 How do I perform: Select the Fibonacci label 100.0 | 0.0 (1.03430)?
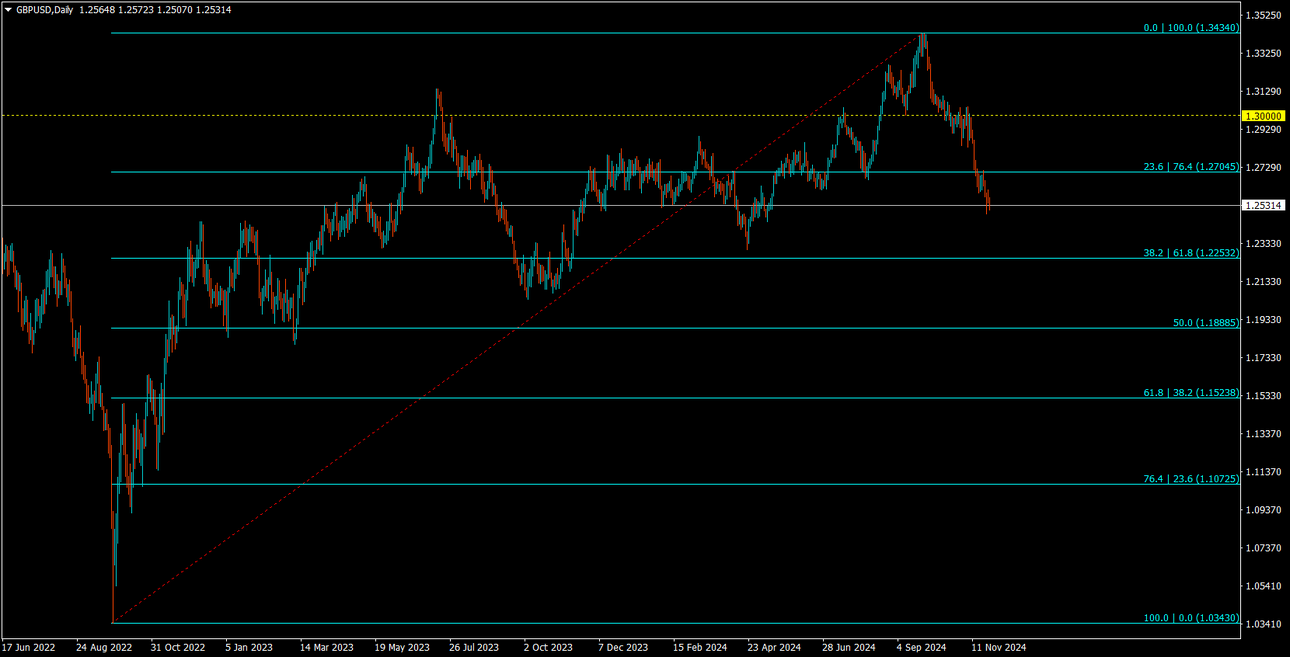pos(1192,618)
